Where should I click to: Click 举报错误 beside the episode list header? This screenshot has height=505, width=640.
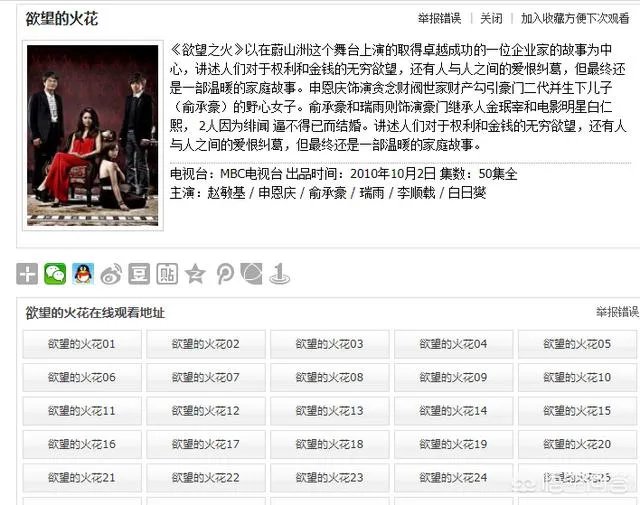617,312
